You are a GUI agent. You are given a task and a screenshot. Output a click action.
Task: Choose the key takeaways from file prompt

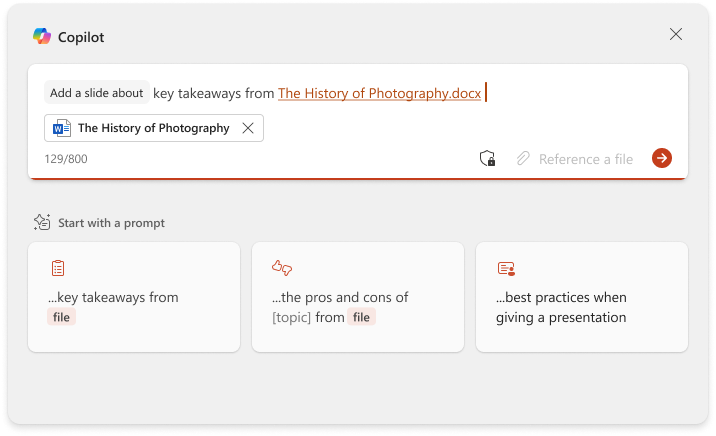(x=134, y=297)
